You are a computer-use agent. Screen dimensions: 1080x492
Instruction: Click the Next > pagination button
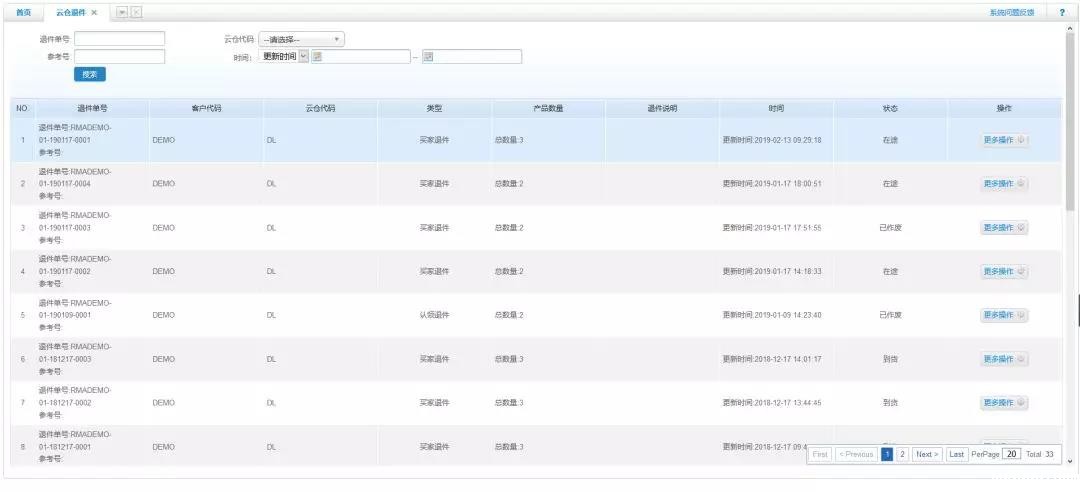(x=927, y=454)
